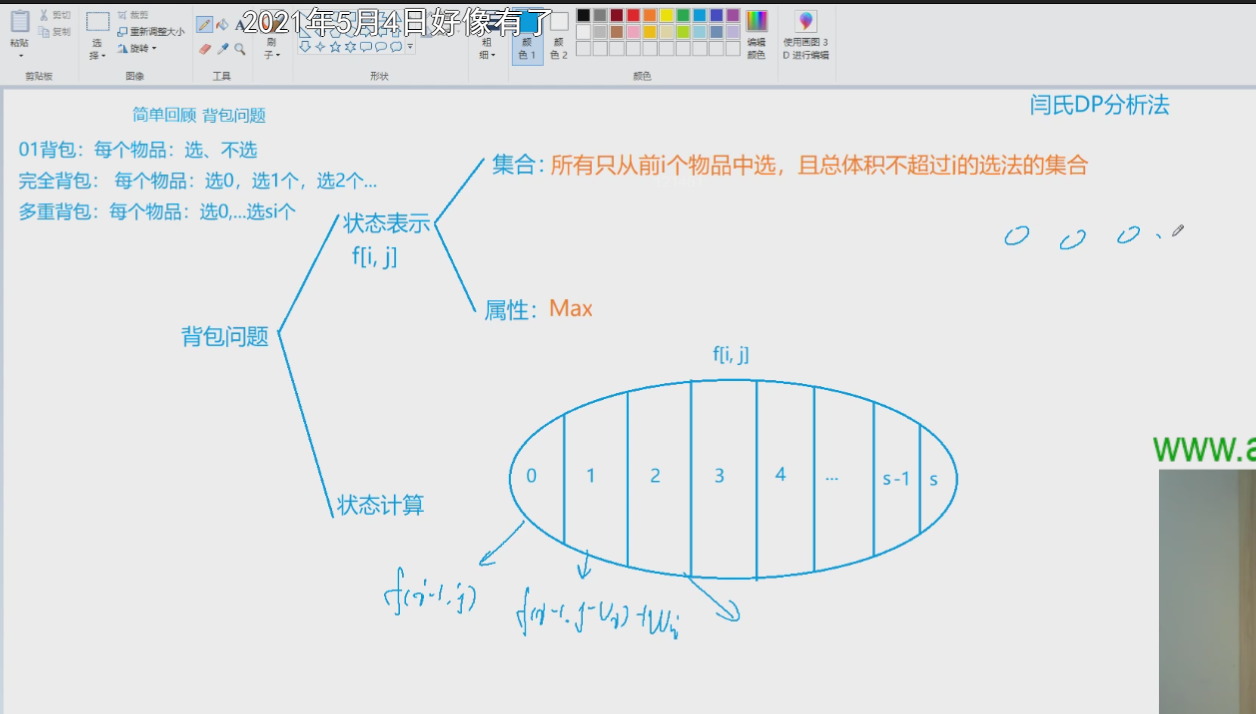Select the four-point star shape
Screen dimensions: 1256x714
[x=320, y=46]
